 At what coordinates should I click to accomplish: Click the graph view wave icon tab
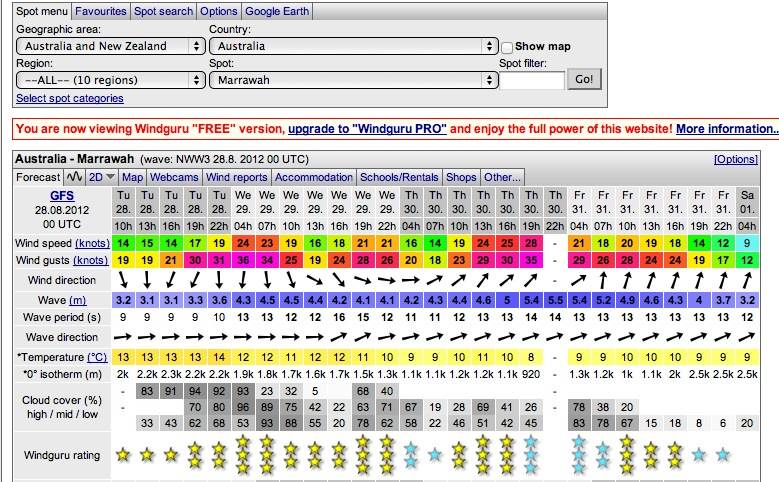click(75, 177)
